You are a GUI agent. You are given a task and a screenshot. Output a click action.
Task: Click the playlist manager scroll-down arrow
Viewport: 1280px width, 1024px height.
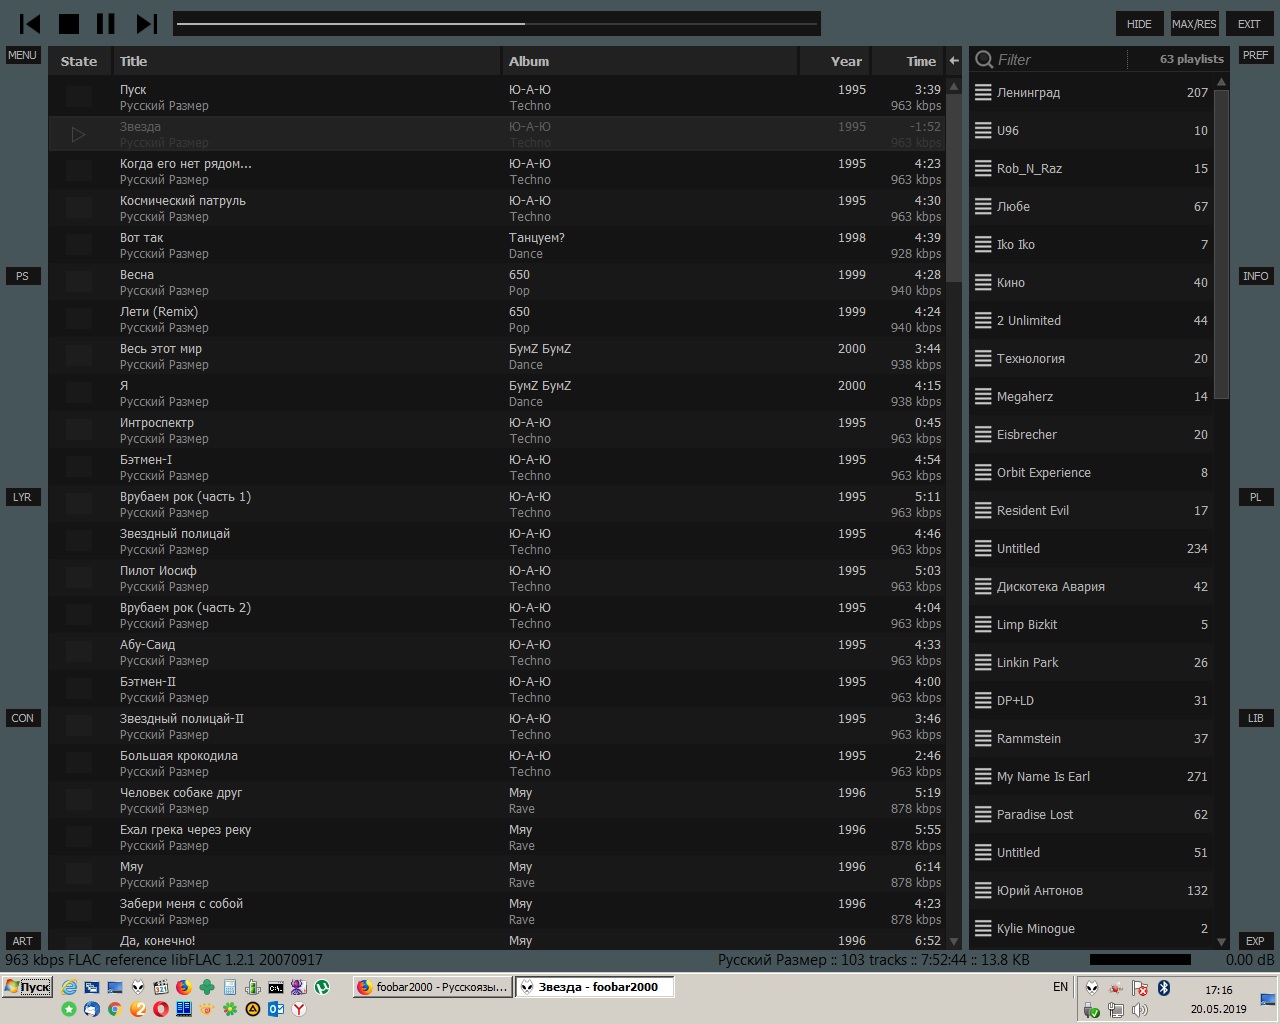[x=1221, y=942]
